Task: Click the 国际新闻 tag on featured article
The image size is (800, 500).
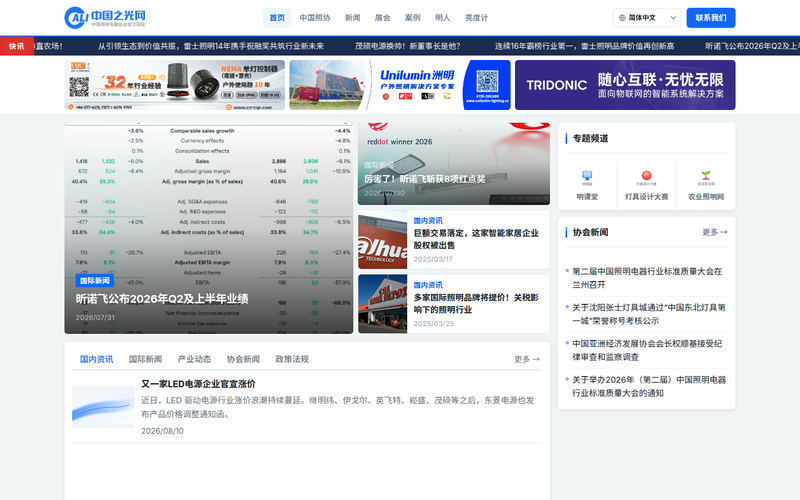Action: tap(95, 281)
